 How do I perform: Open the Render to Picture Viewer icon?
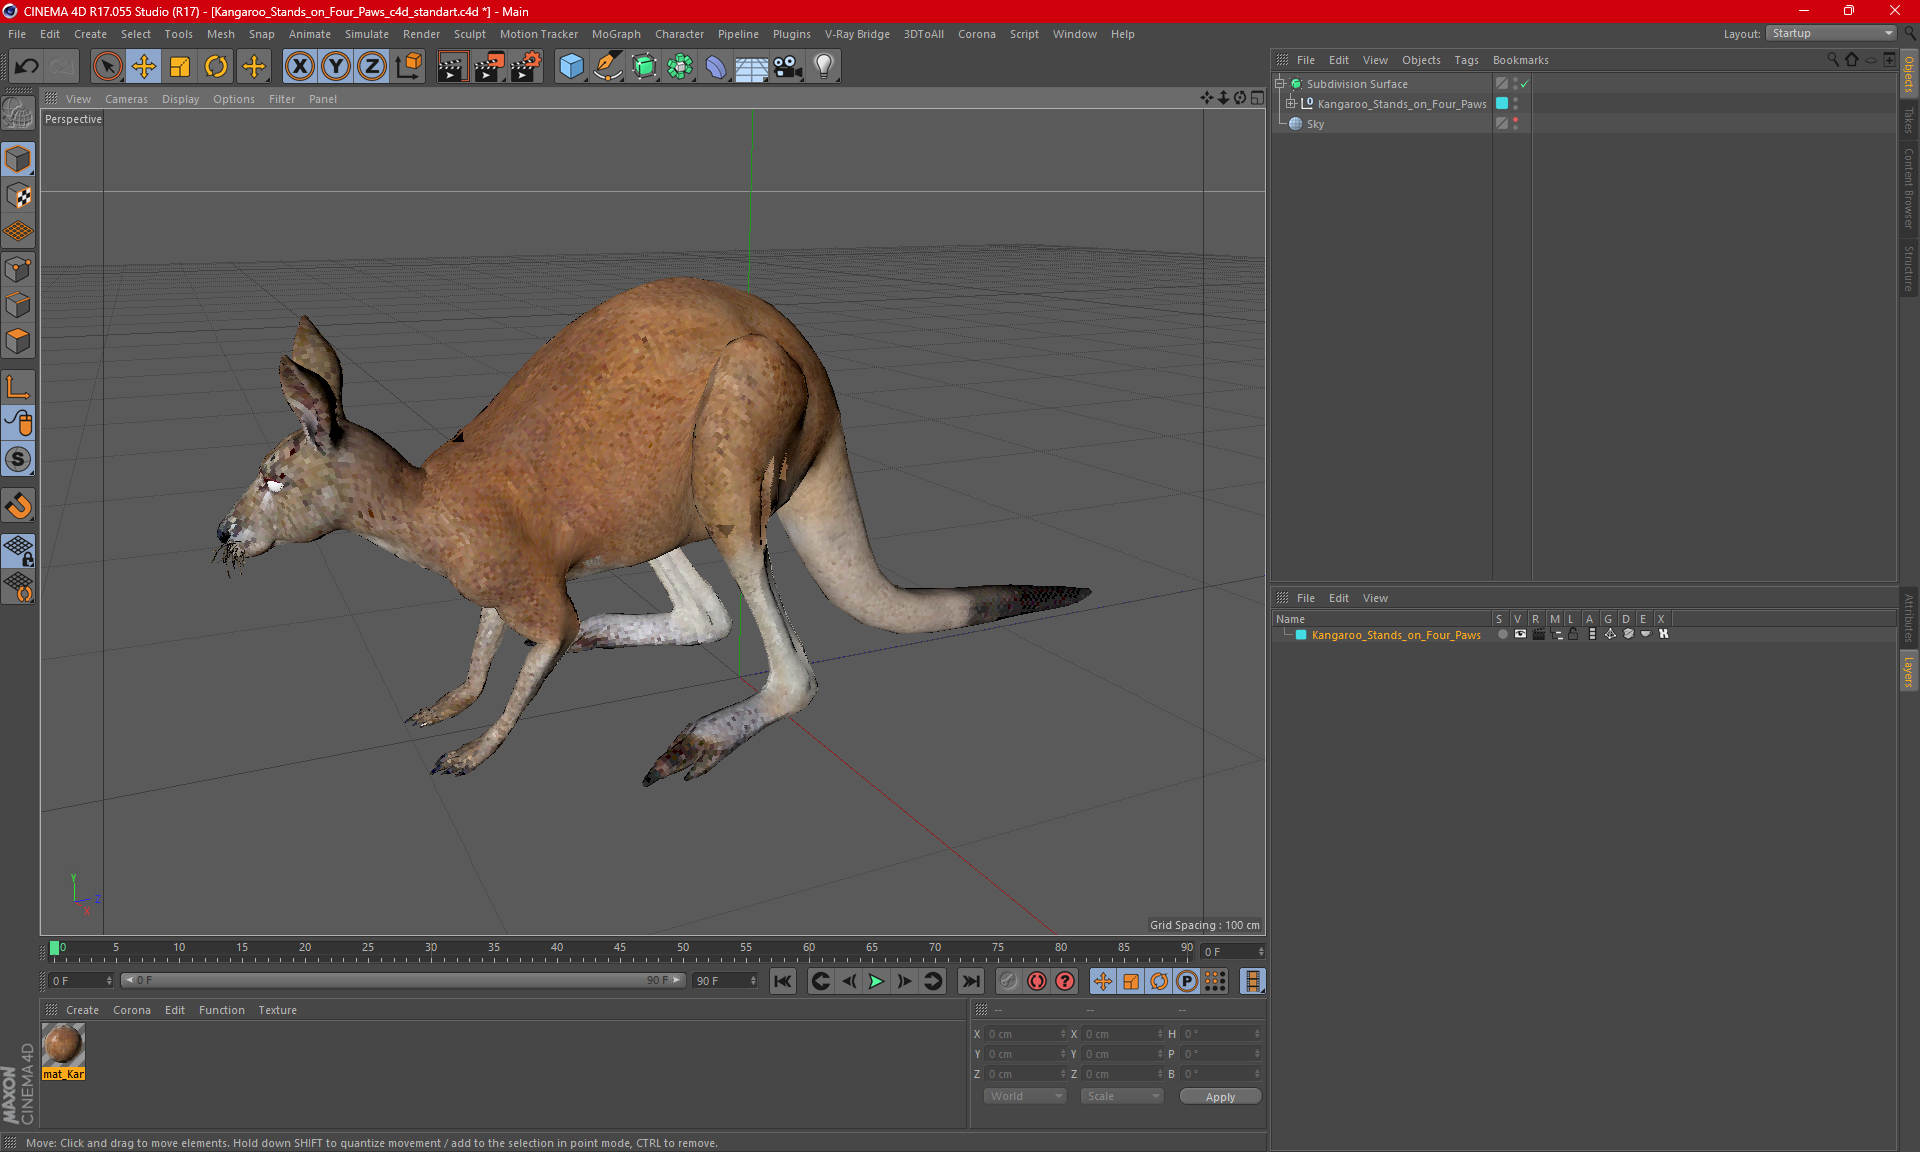[x=488, y=67]
